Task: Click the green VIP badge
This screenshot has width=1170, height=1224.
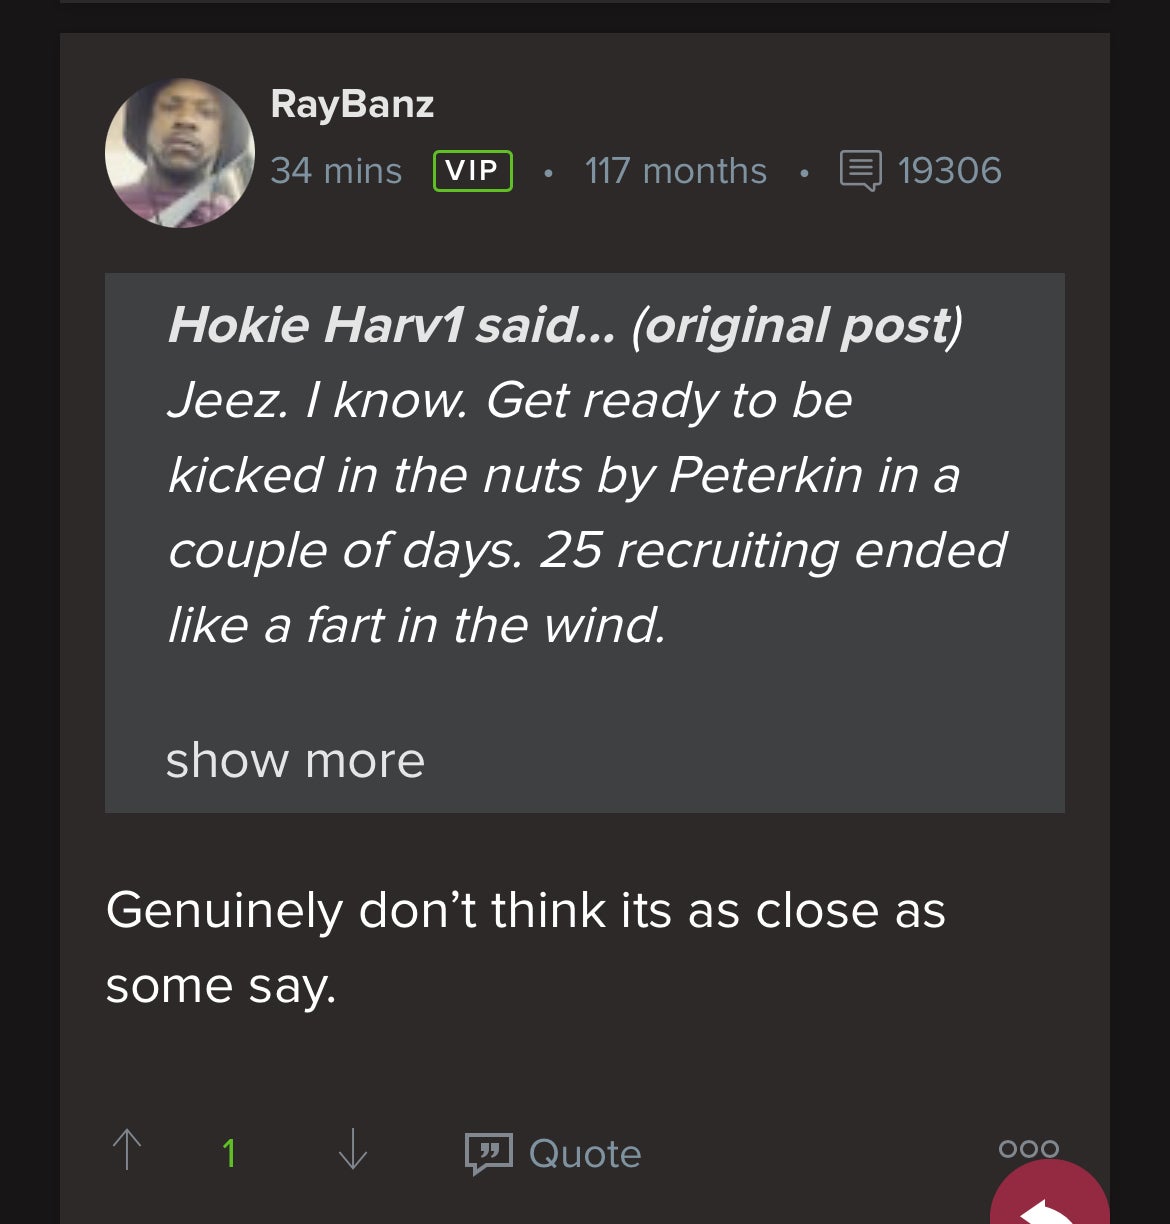Action: (x=472, y=171)
